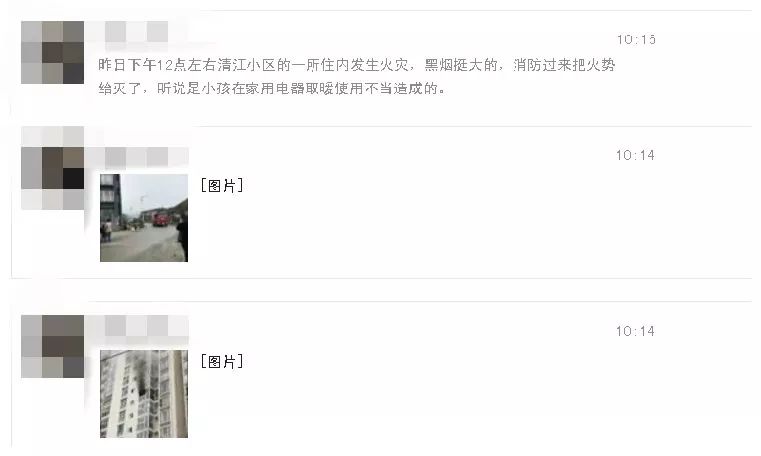Image resolution: width=761 pixels, height=456 pixels.
Task: Click the blurred sender name above the street photo
Action: point(137,157)
